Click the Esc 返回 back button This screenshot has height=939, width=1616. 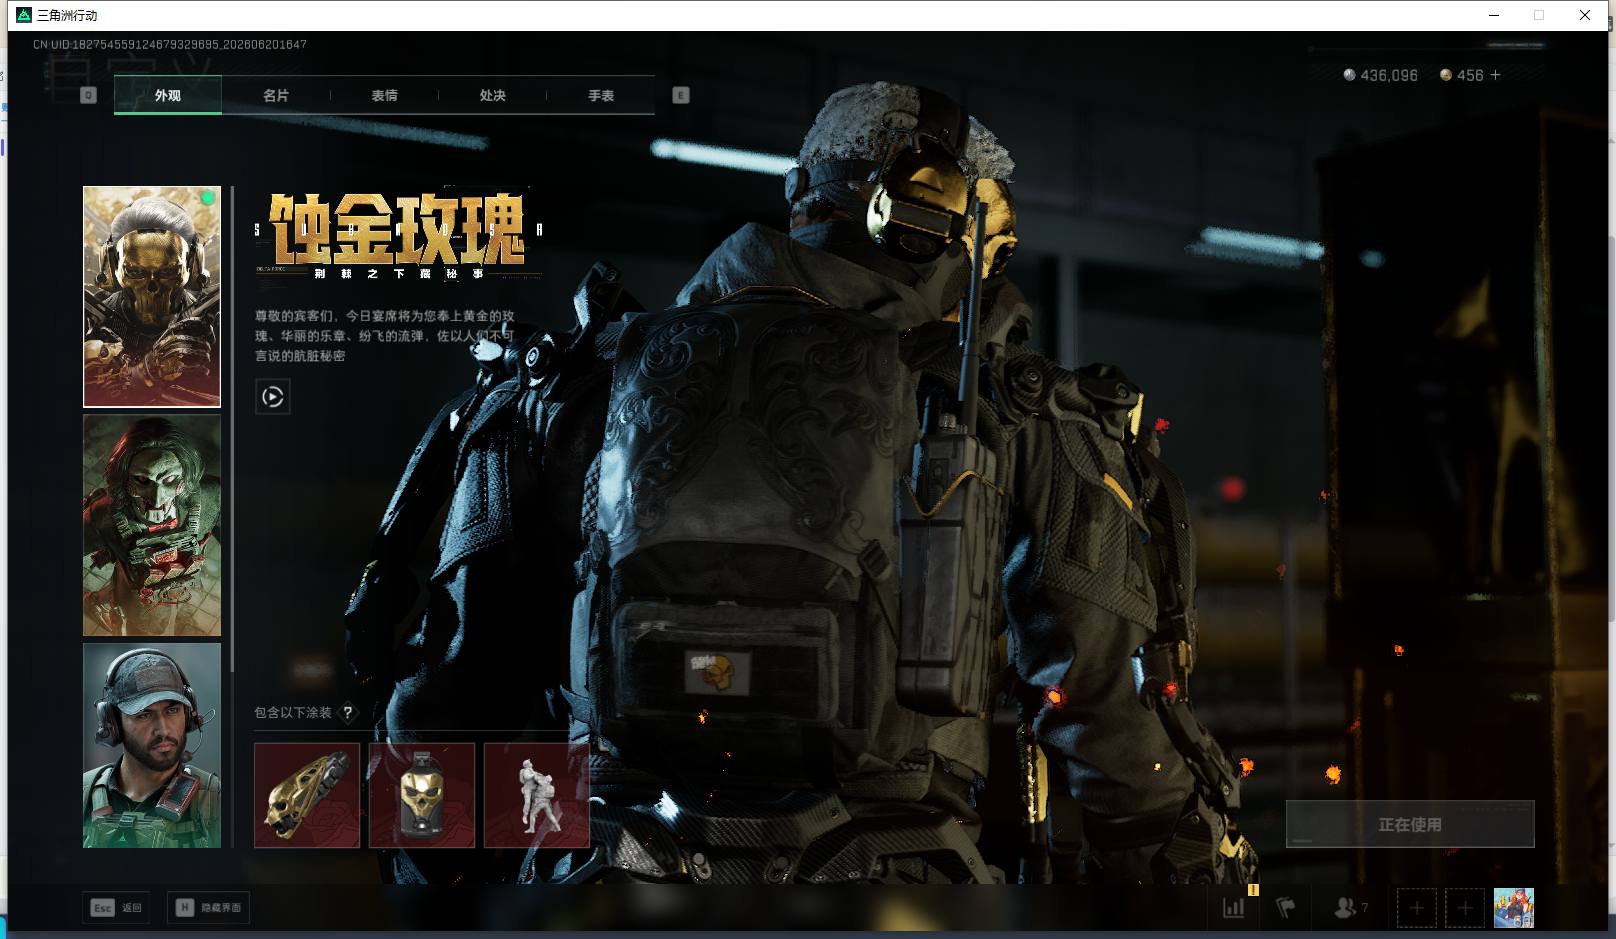pyautogui.click(x=117, y=907)
